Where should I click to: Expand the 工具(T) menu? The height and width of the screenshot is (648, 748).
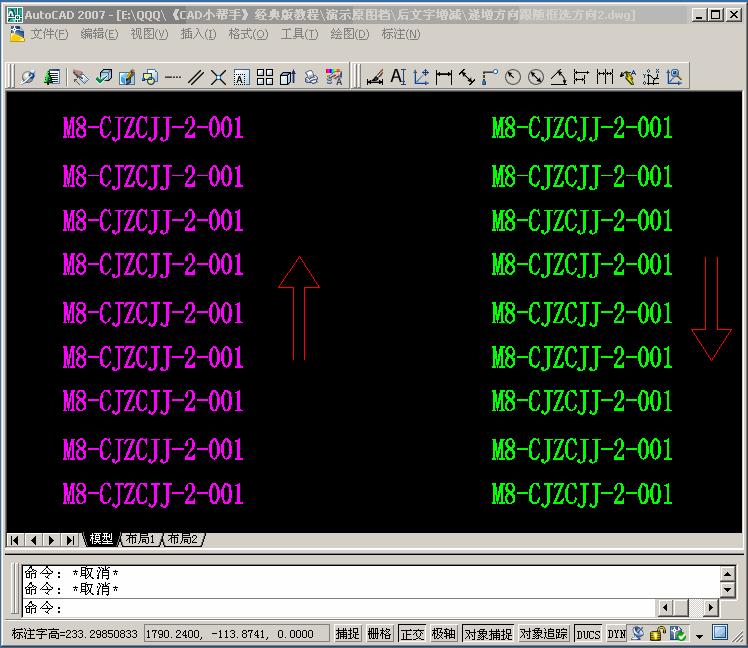tap(298, 34)
